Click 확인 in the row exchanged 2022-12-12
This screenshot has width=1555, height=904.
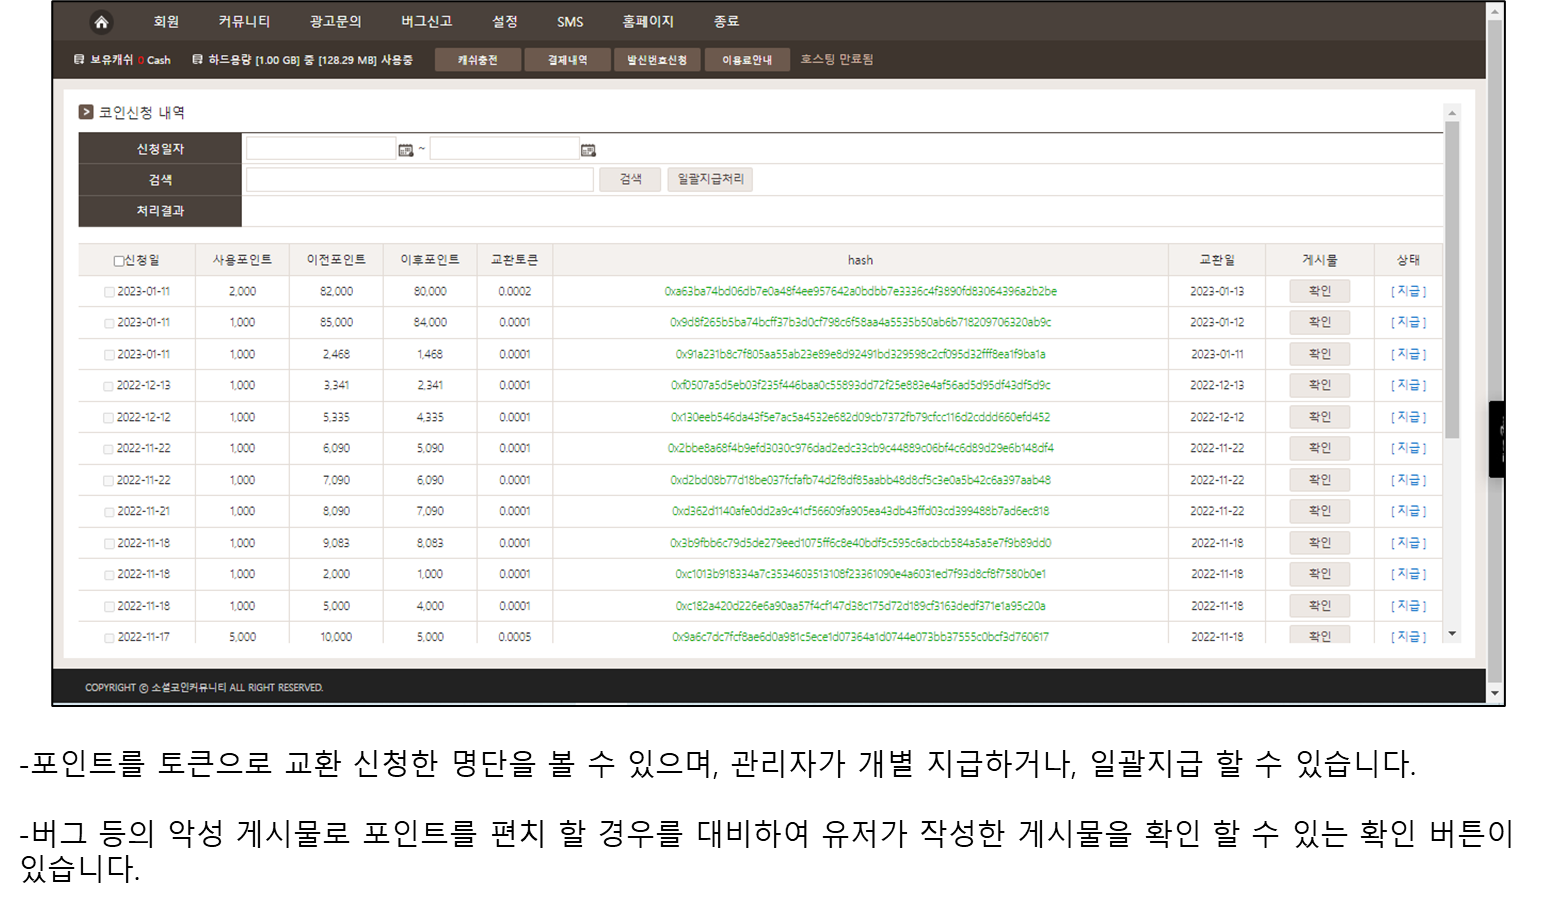pyautogui.click(x=1320, y=417)
